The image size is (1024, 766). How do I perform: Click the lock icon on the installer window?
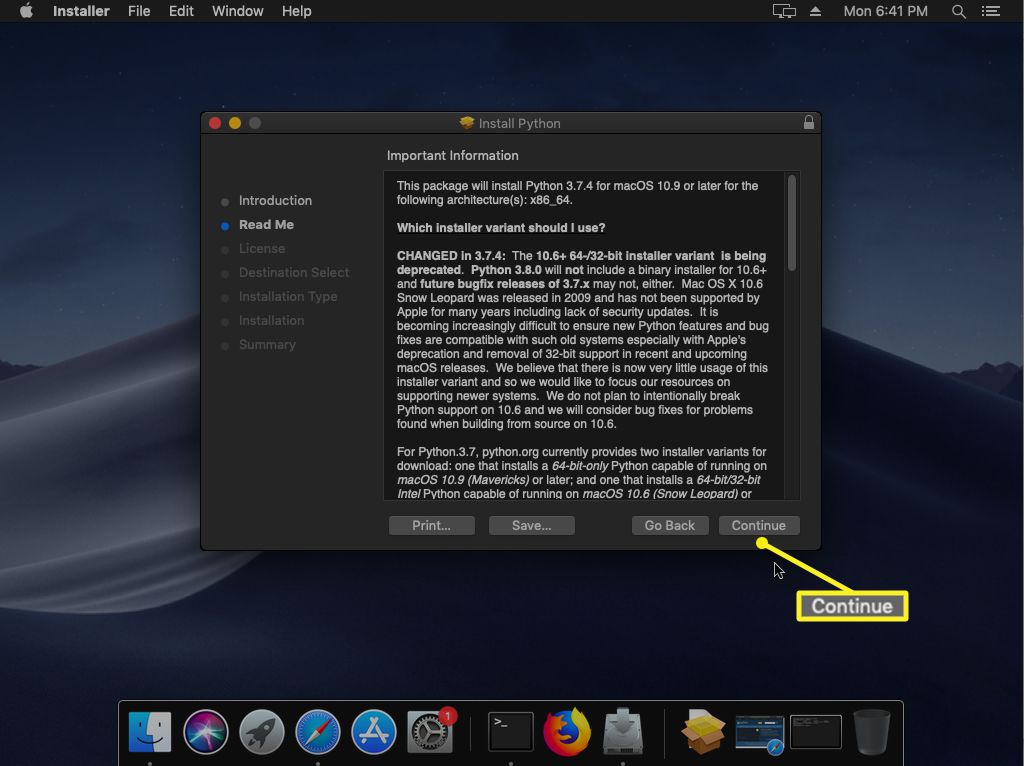pyautogui.click(x=807, y=122)
